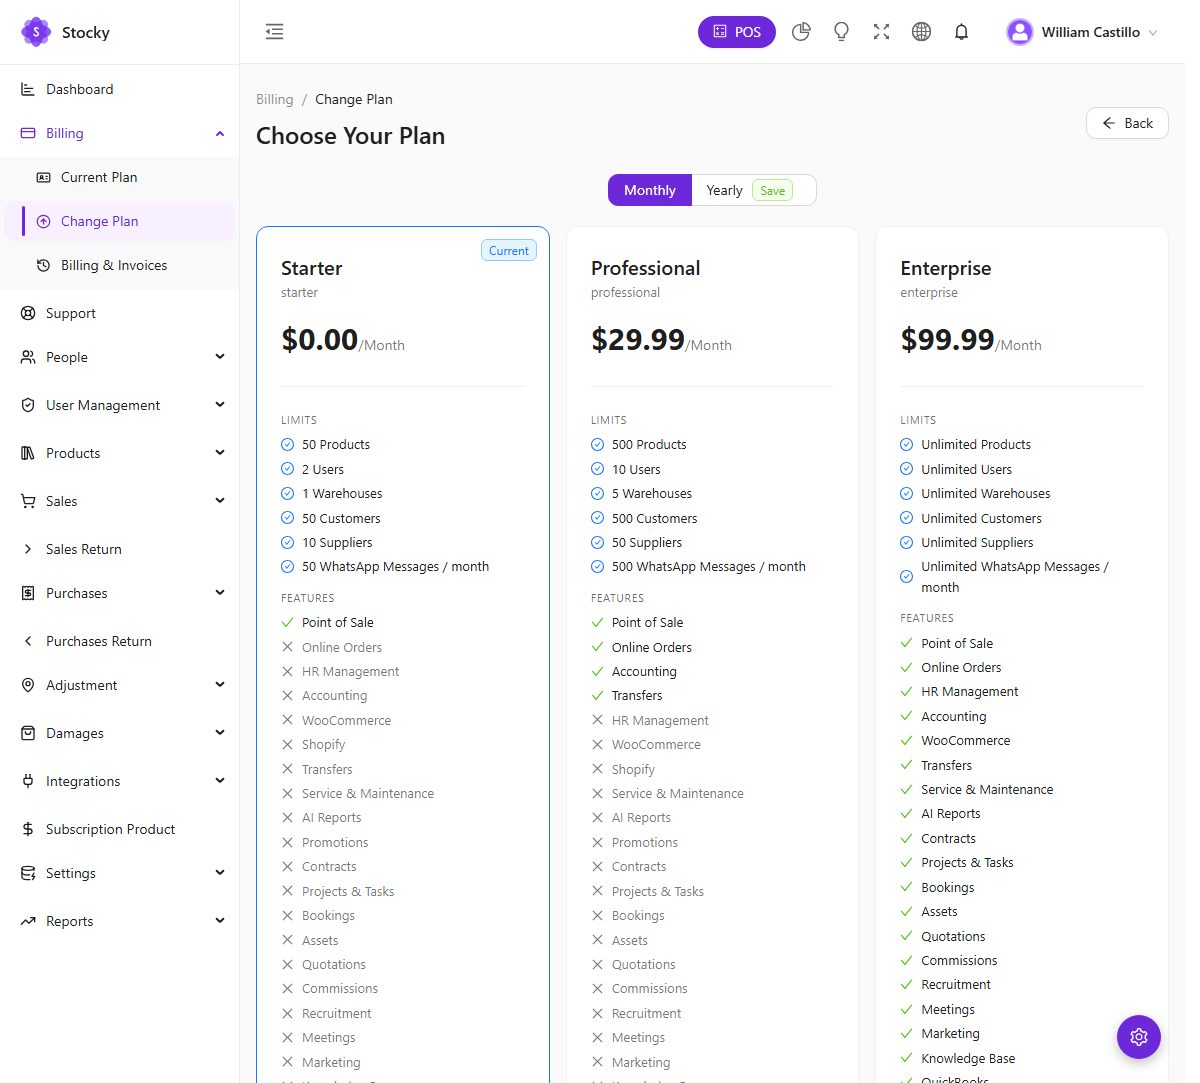Image resolution: width=1200 pixels, height=1083 pixels.
Task: Open notifications bell icon
Action: 961,32
